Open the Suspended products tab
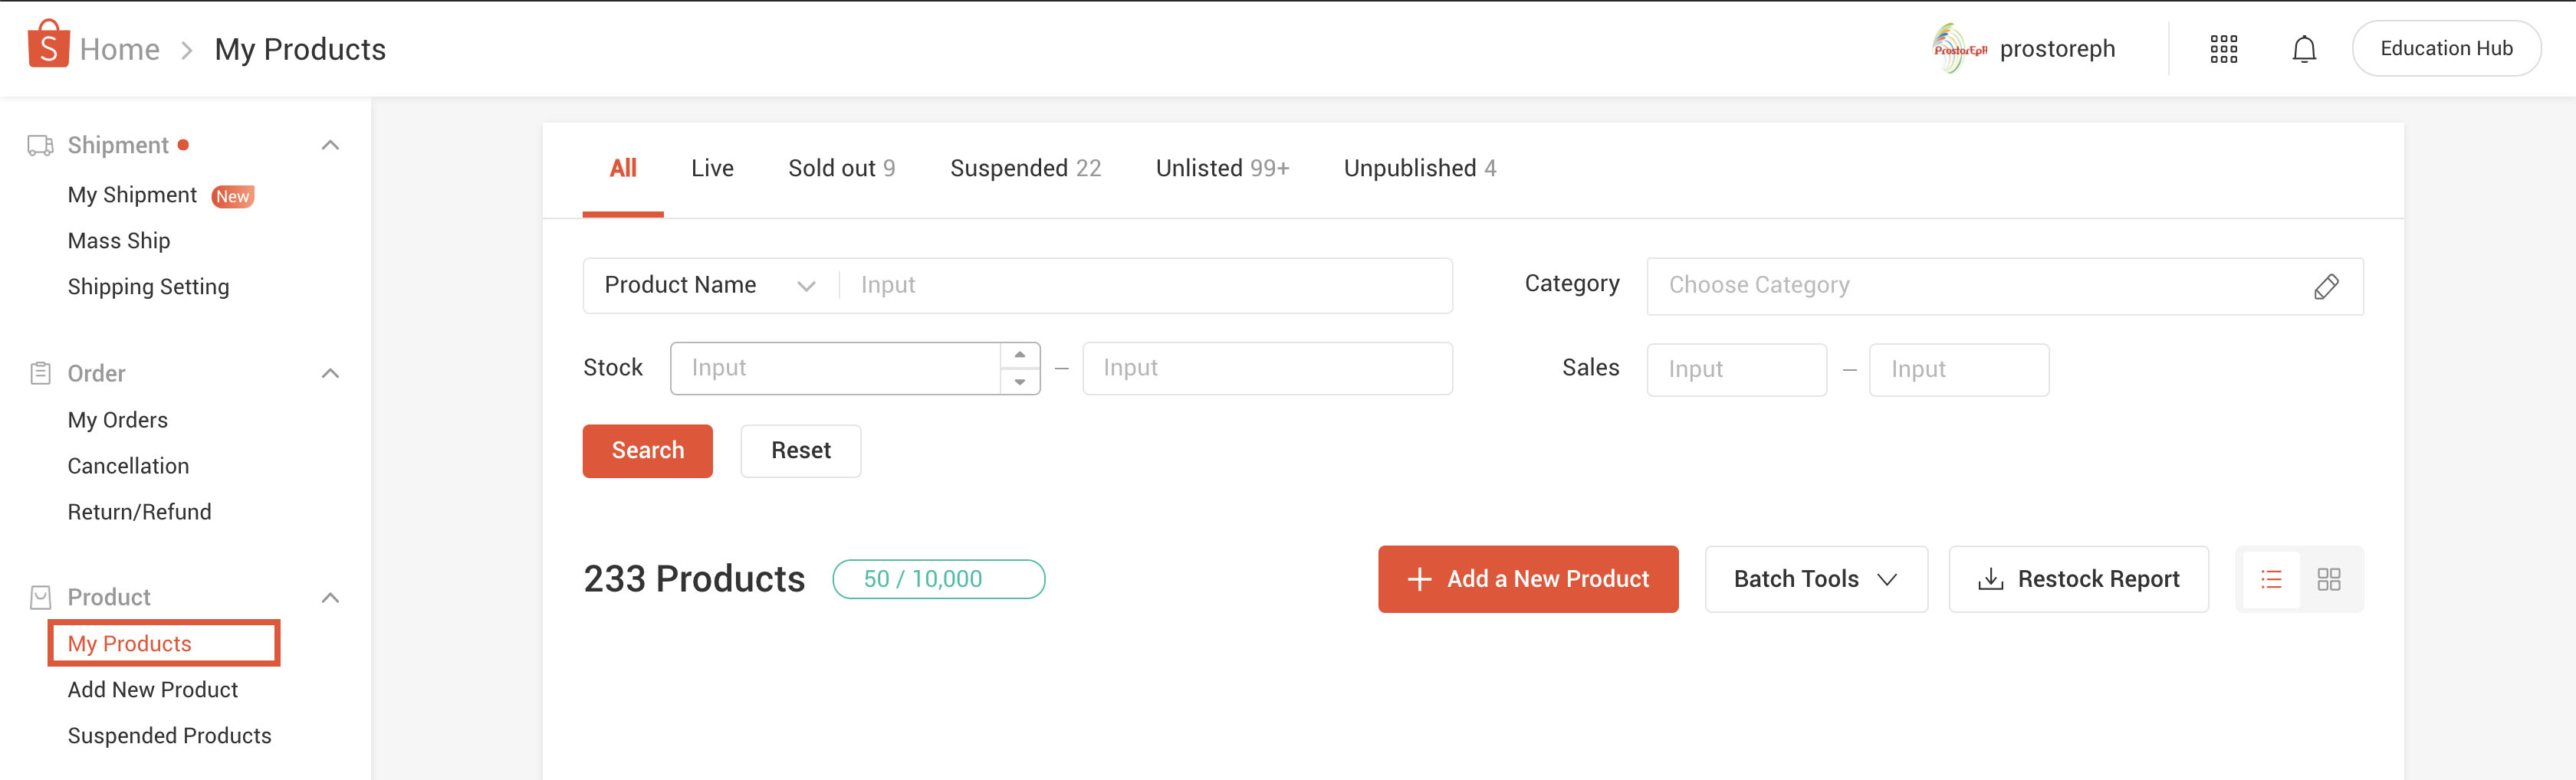This screenshot has height=780, width=2576. 1024,168
